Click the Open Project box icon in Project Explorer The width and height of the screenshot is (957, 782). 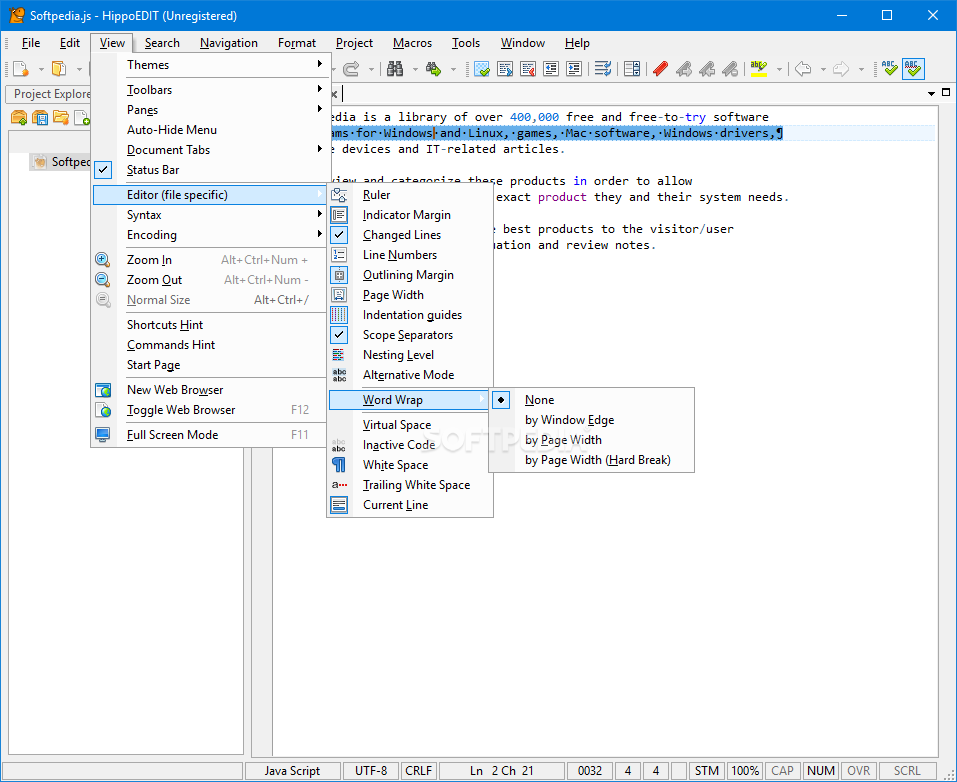click(19, 117)
